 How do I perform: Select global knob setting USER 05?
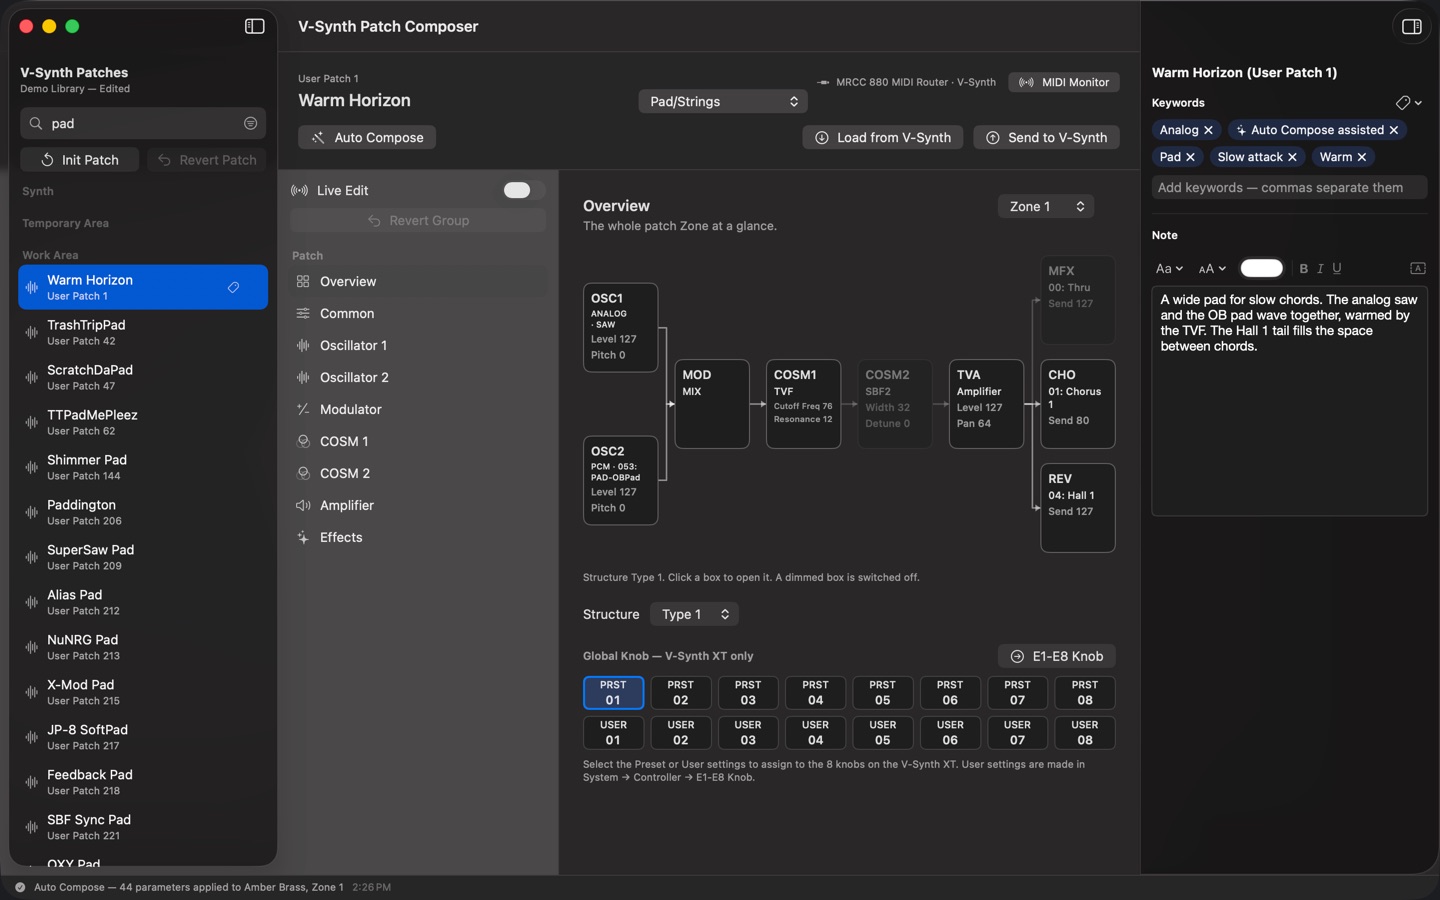click(x=882, y=732)
